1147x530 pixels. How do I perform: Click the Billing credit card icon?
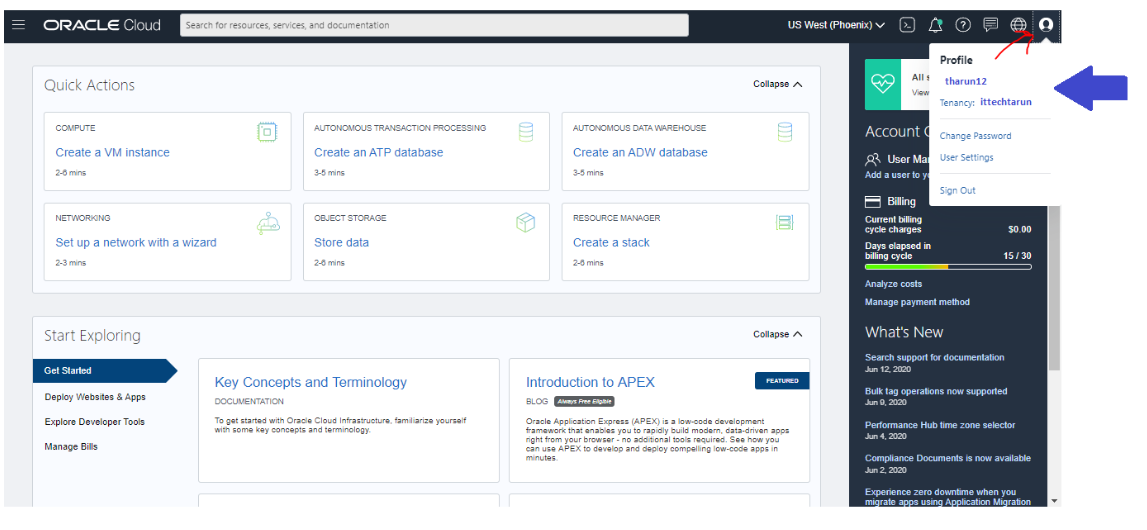tap(873, 202)
